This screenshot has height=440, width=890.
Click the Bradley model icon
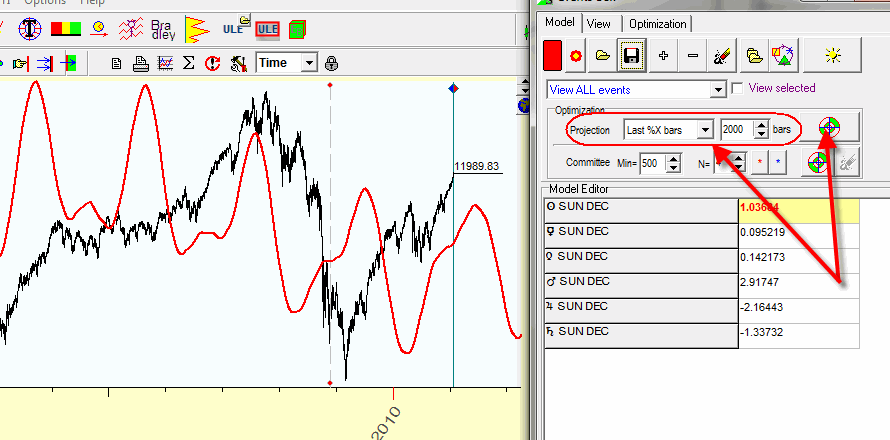click(163, 29)
